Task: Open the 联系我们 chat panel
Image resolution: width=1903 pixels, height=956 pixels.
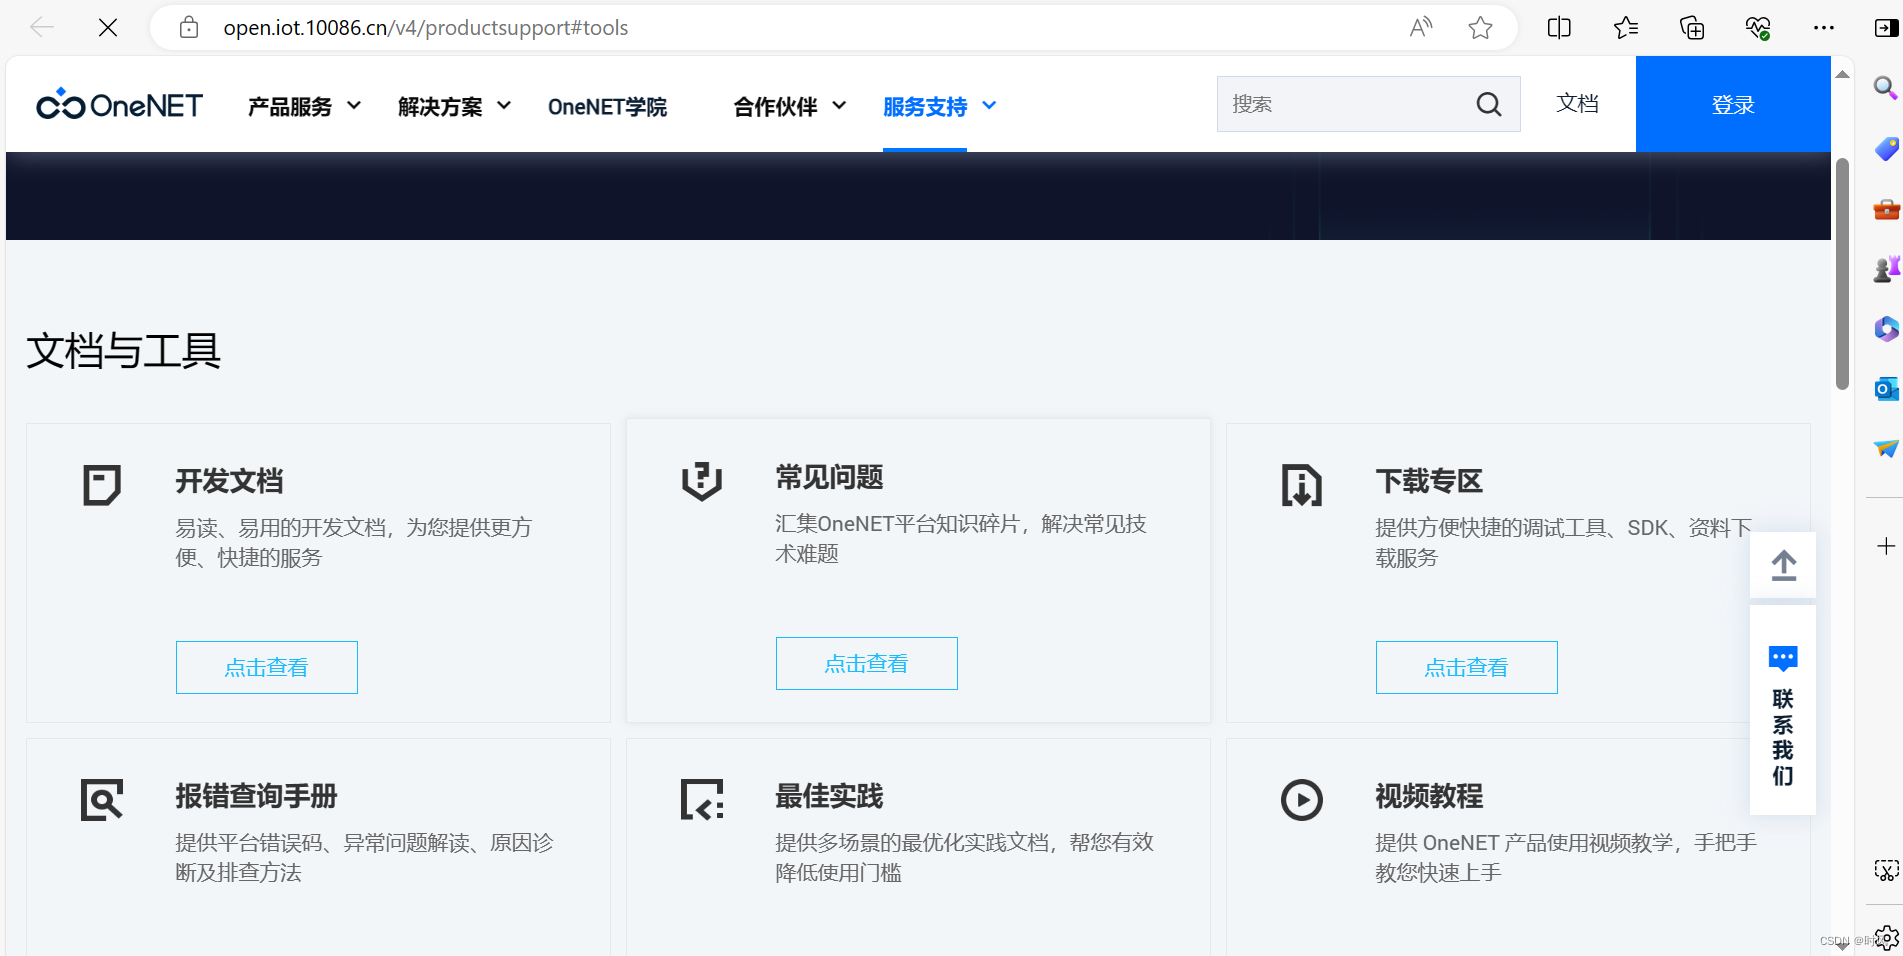Action: (x=1782, y=712)
